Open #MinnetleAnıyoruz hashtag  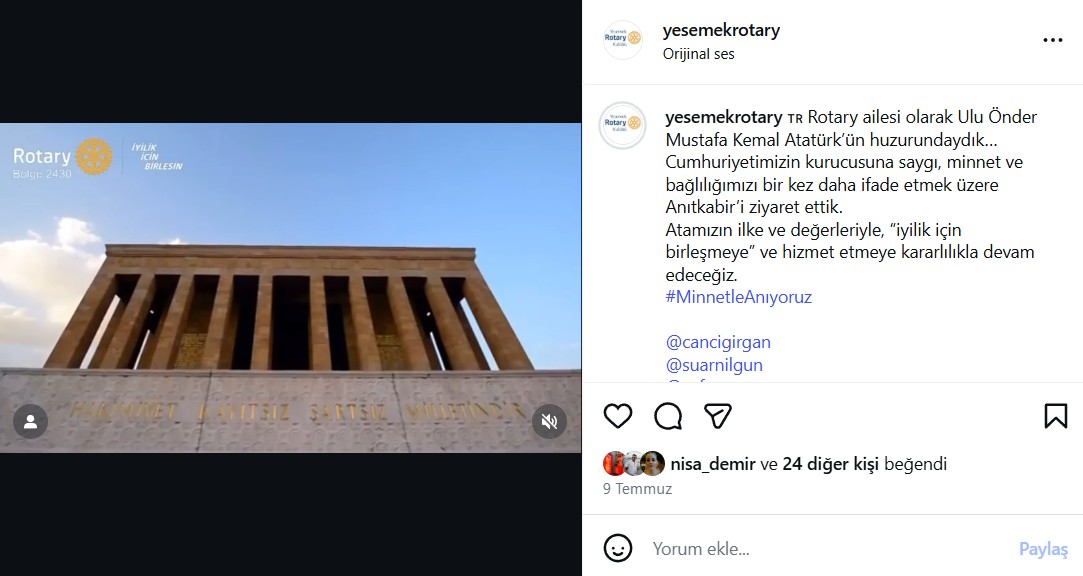[x=738, y=297]
